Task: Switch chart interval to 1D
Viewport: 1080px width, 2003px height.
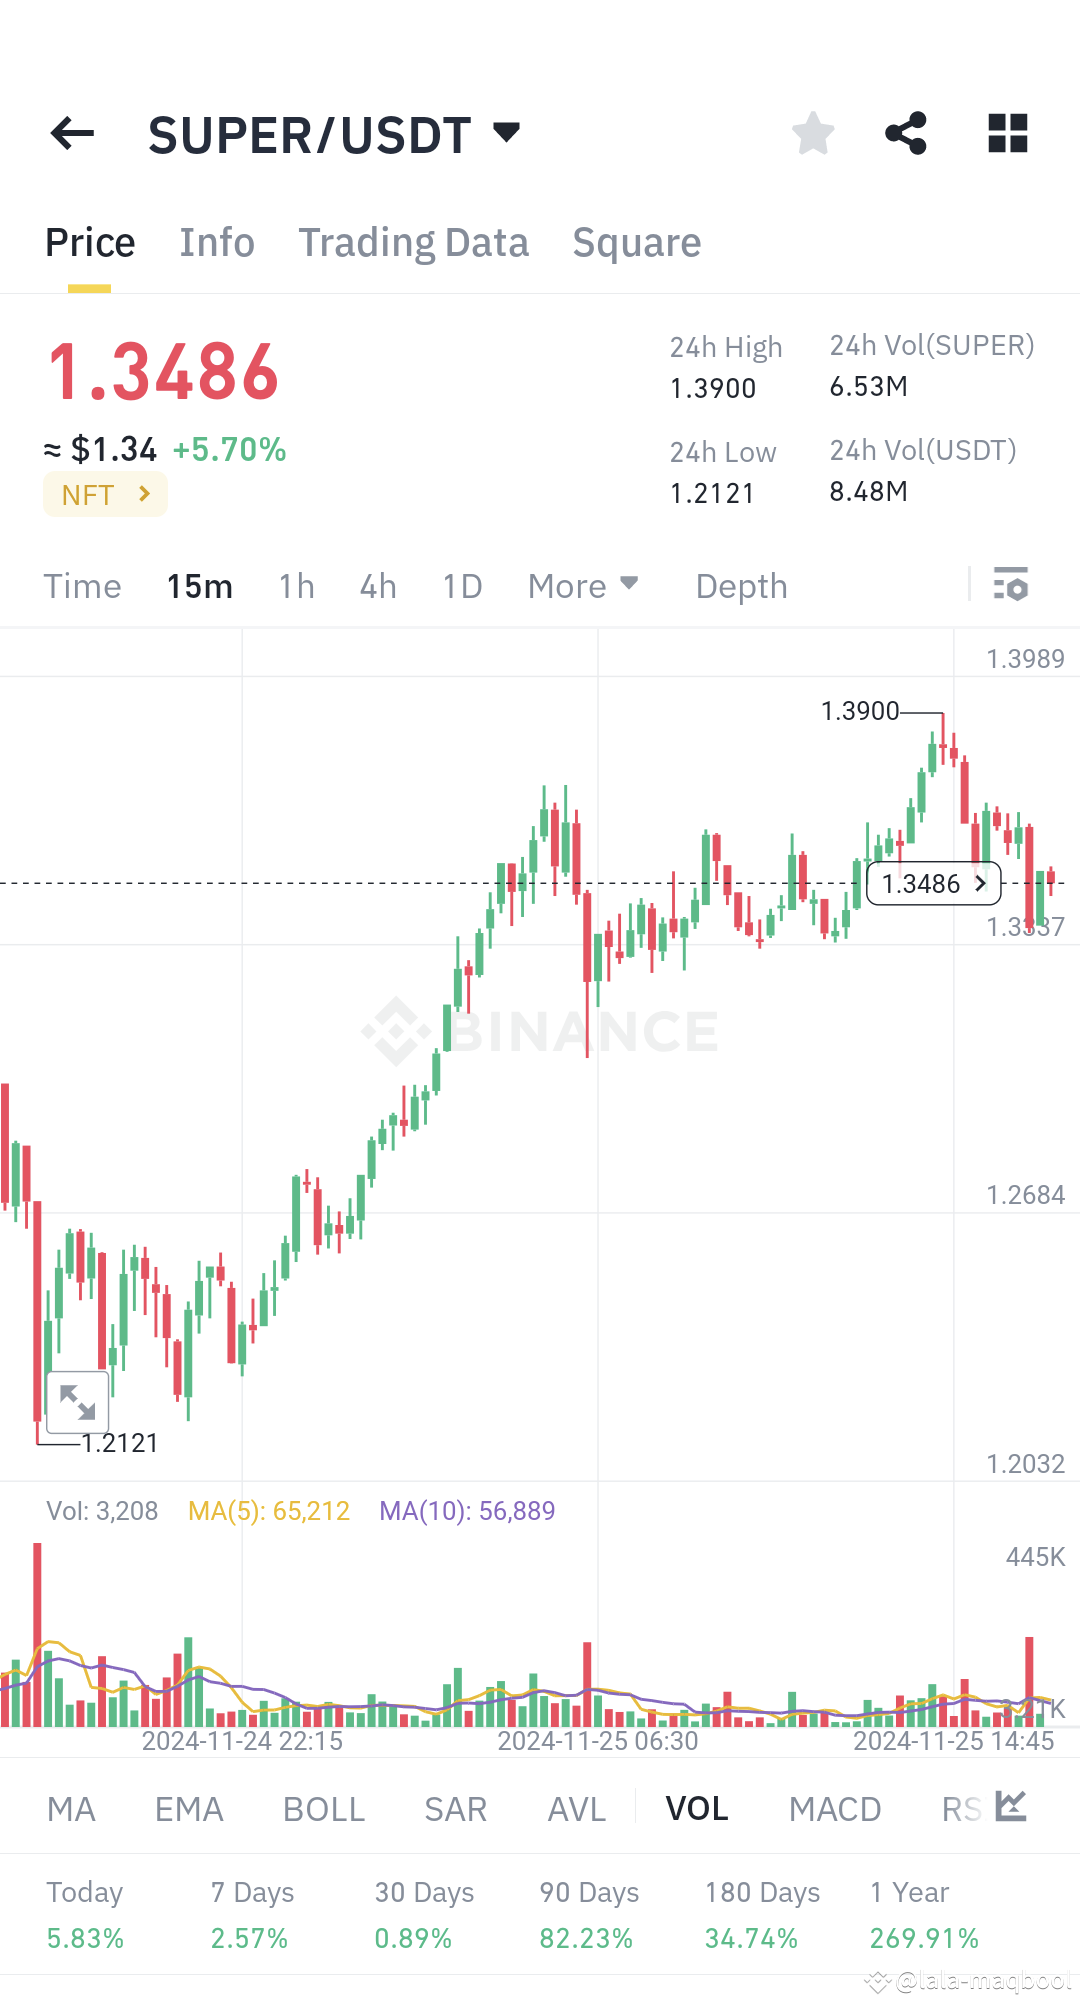Action: pyautogui.click(x=461, y=586)
